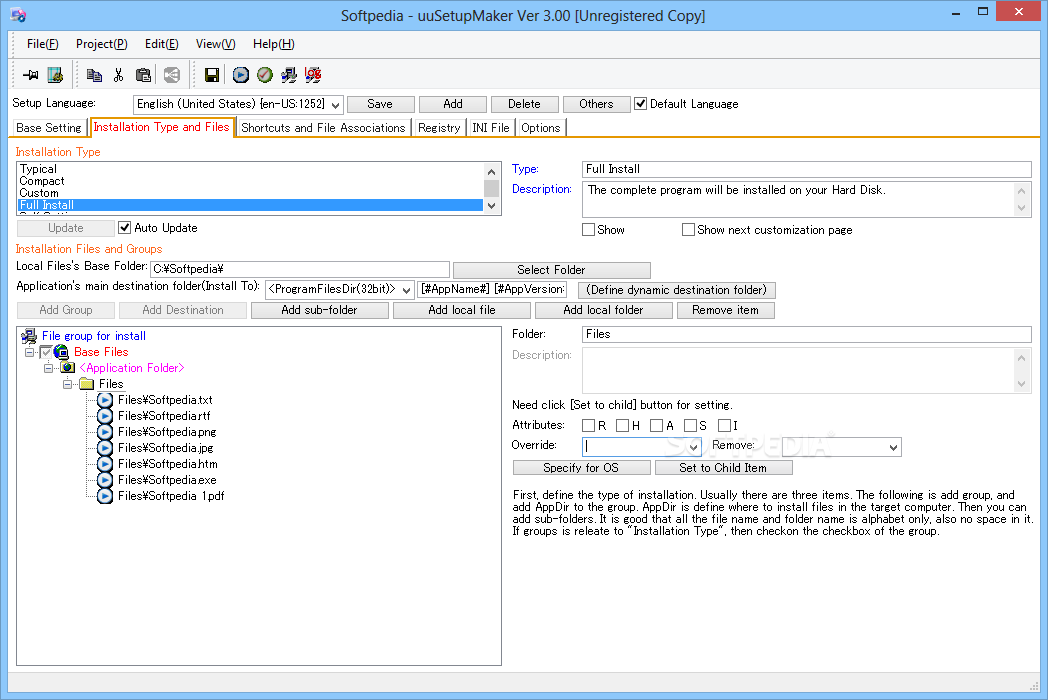1048x700 pixels.
Task: Open the ProgramFilesDir(32bit) destination dropdown
Action: 406,289
